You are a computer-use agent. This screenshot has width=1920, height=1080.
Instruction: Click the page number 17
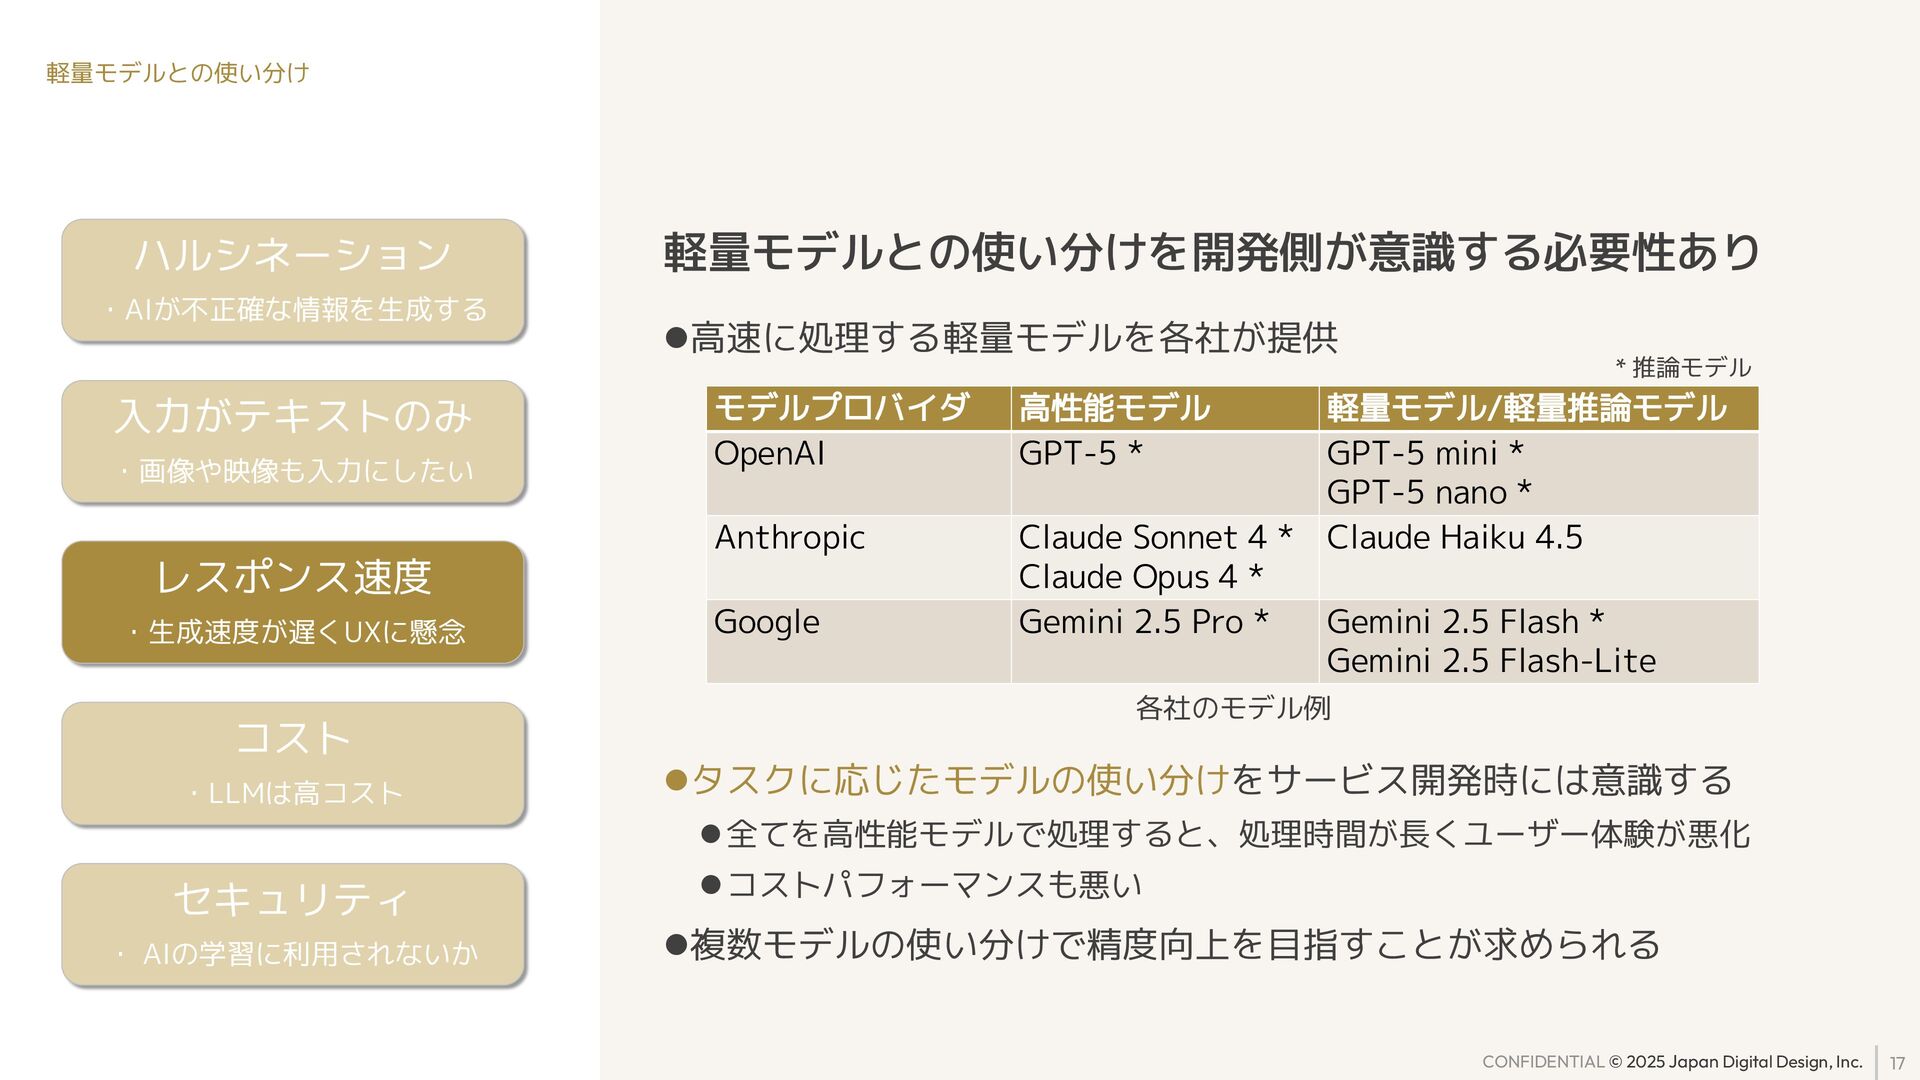pyautogui.click(x=1897, y=1063)
